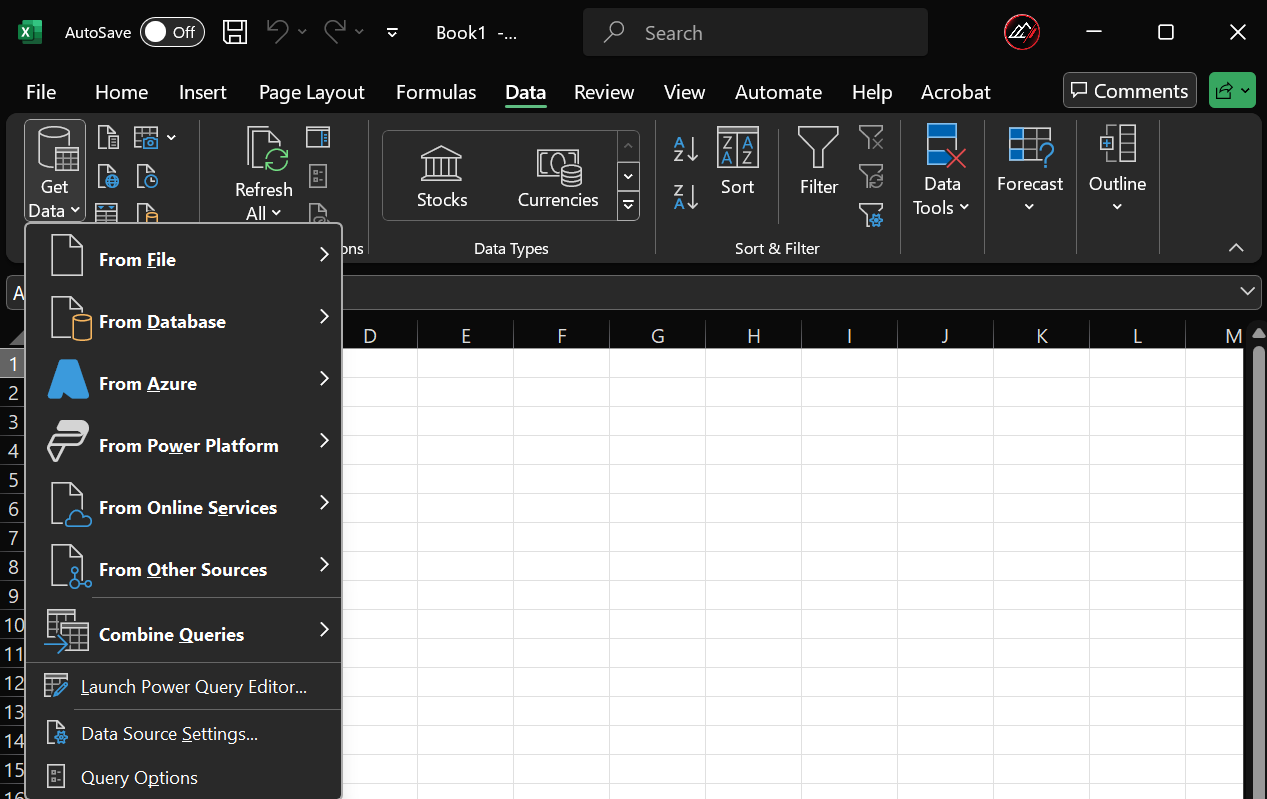1267x799 pixels.
Task: Toggle the Filter funnel button
Action: coord(818,161)
